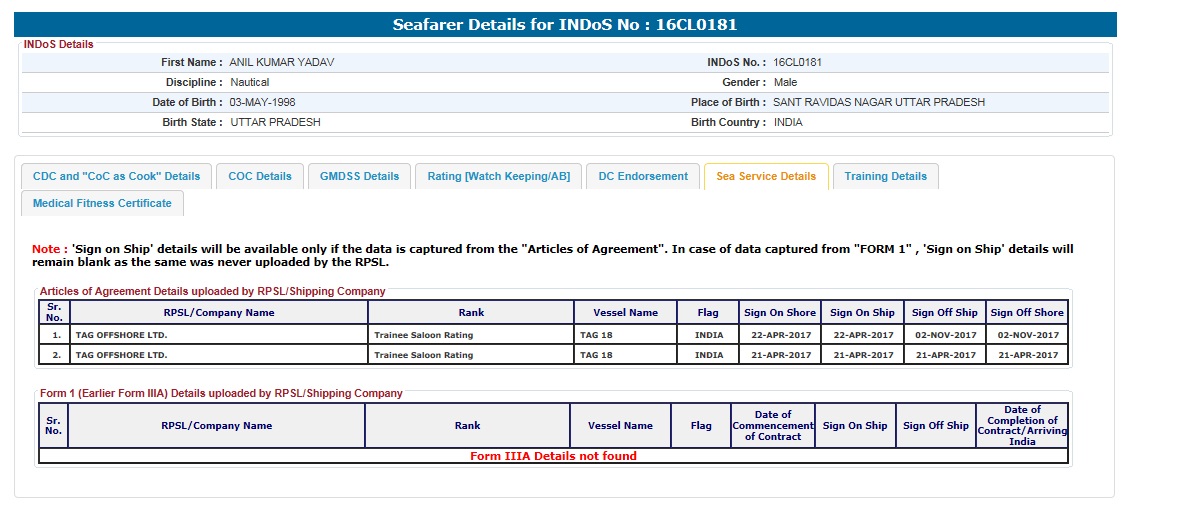Click Trainee Saloon Rating in row 2
Screen dimensions: 1180x515
(x=423, y=355)
